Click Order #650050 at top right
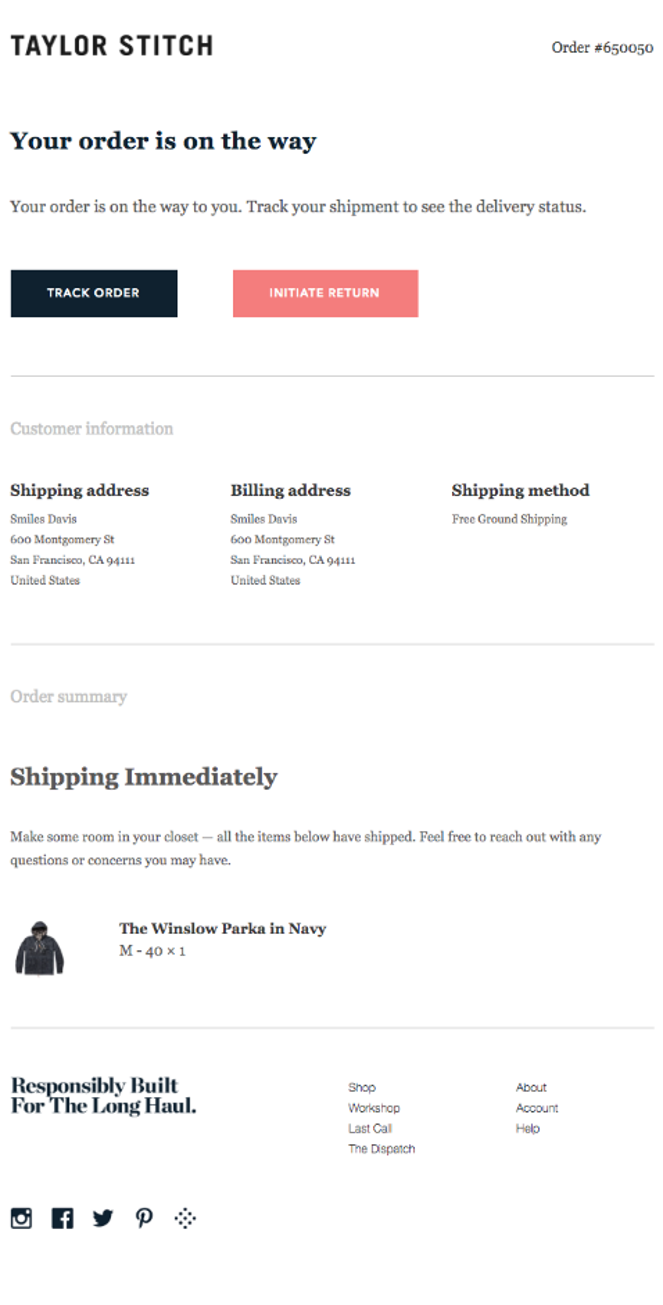 click(x=603, y=47)
